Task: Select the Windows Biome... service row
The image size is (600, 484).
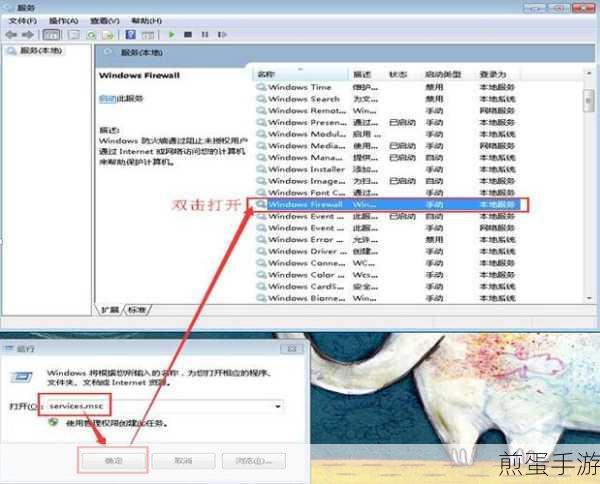Action: coord(386,298)
